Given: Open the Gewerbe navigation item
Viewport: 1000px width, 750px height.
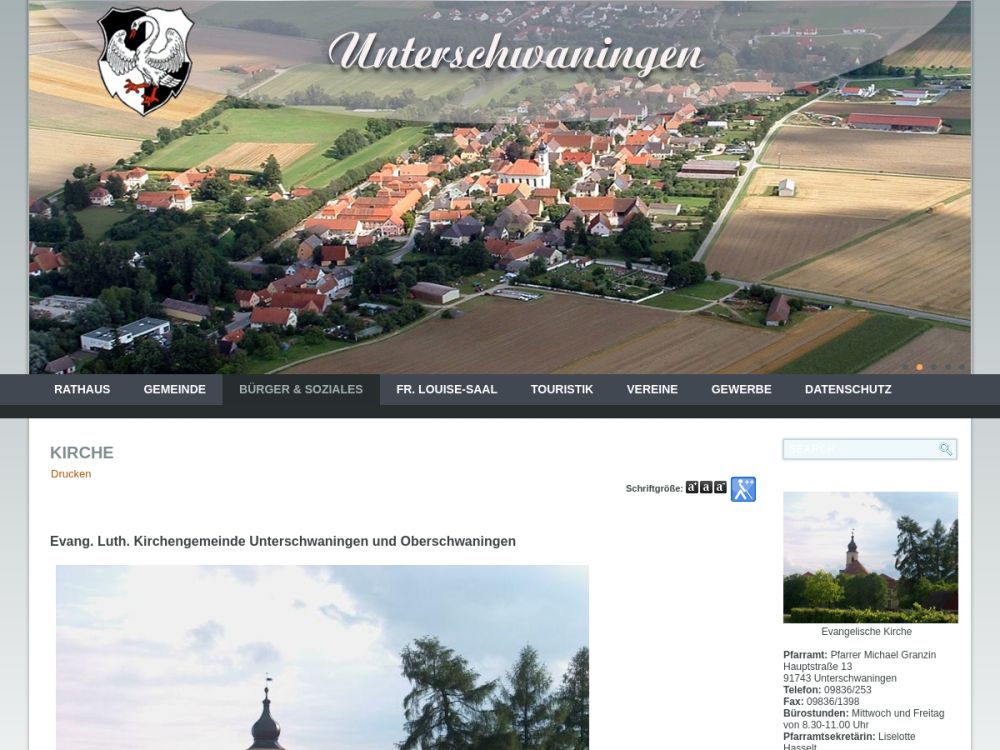Looking at the screenshot, I should click(x=741, y=389).
